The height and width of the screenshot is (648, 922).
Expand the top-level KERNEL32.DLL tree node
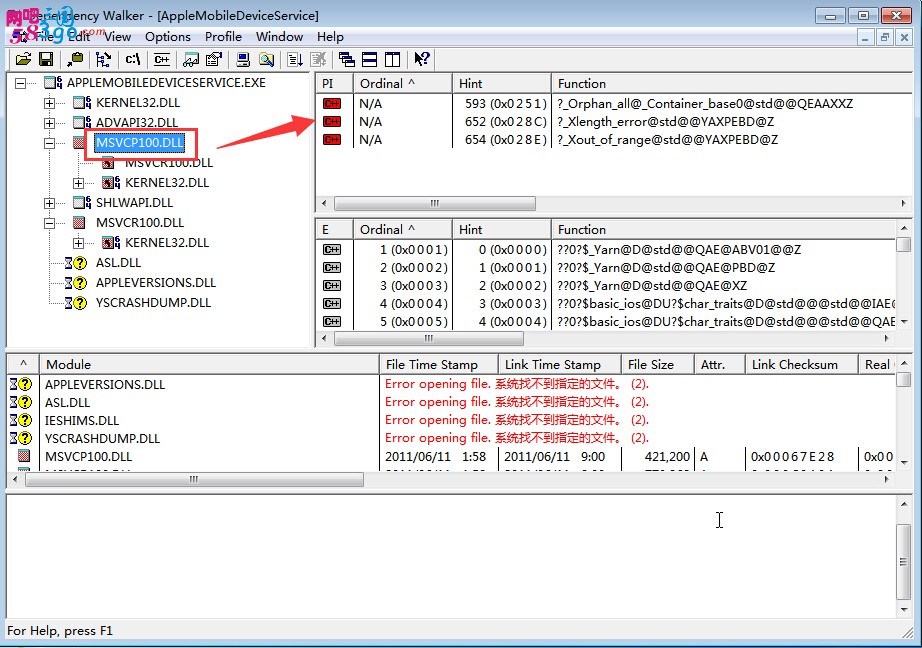[x=49, y=103]
